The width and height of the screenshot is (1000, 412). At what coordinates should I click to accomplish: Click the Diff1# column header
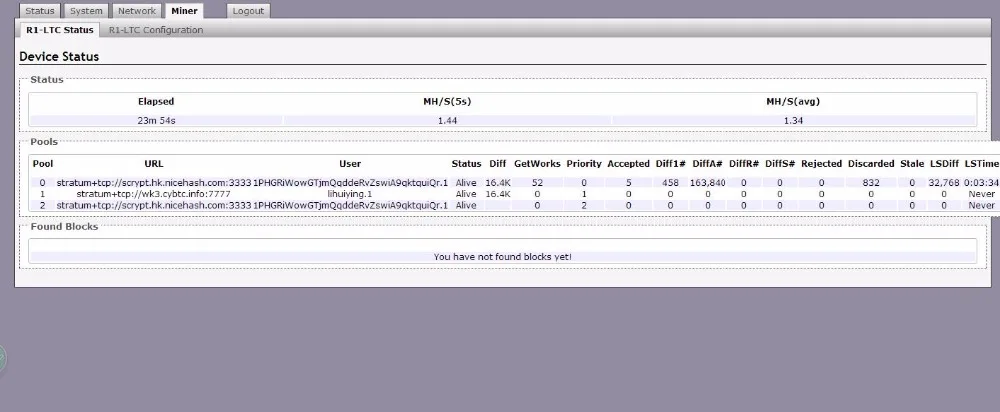[x=670, y=164]
